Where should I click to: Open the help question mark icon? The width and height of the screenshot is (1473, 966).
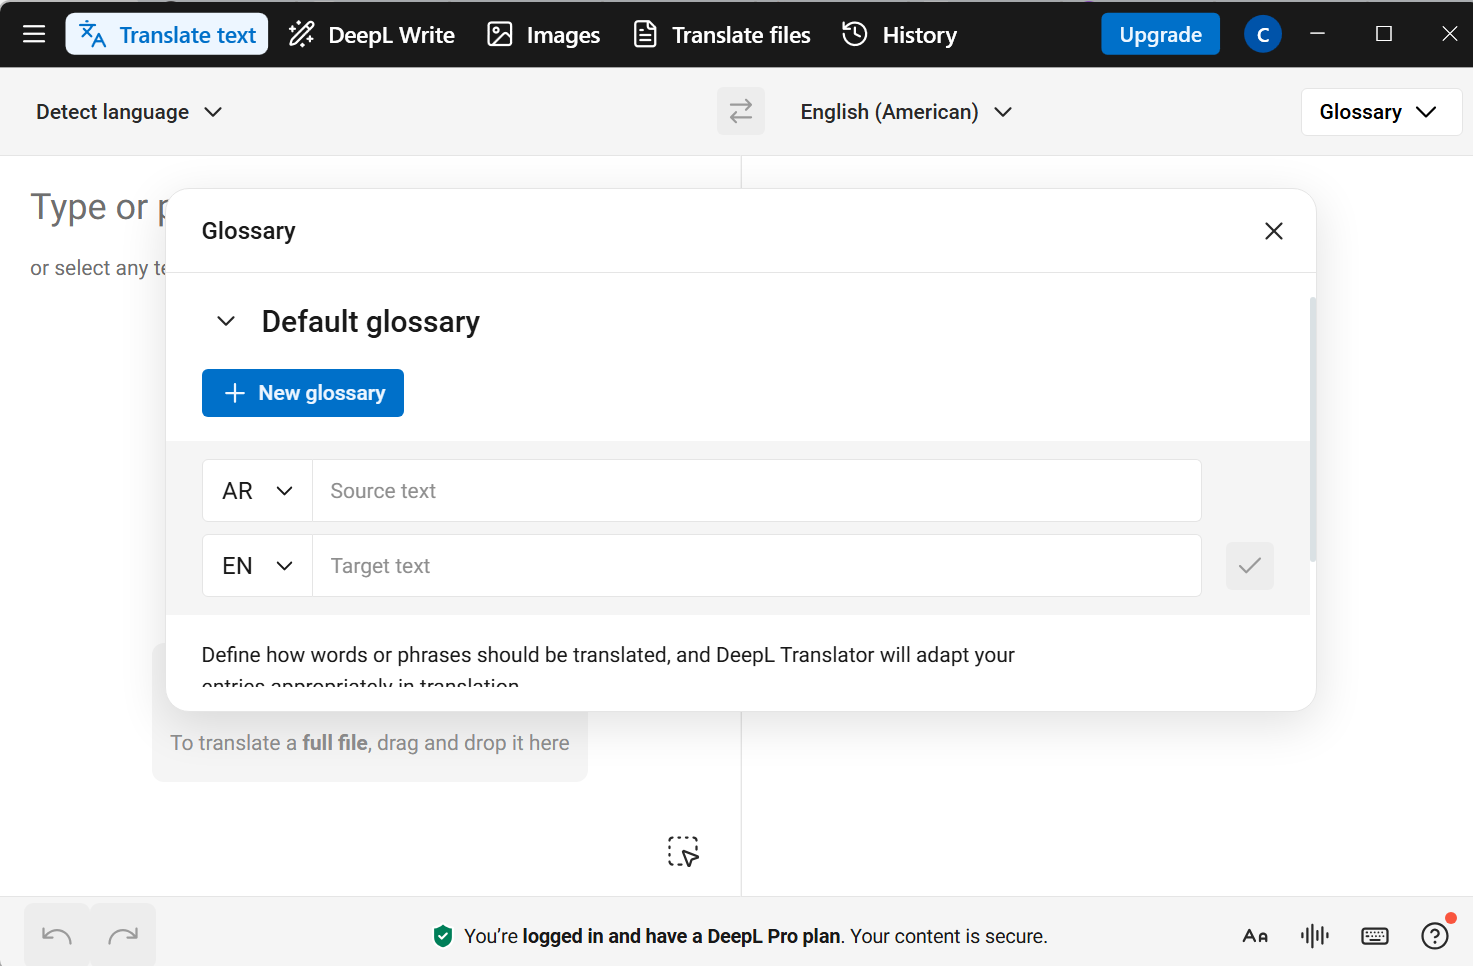click(1435, 936)
